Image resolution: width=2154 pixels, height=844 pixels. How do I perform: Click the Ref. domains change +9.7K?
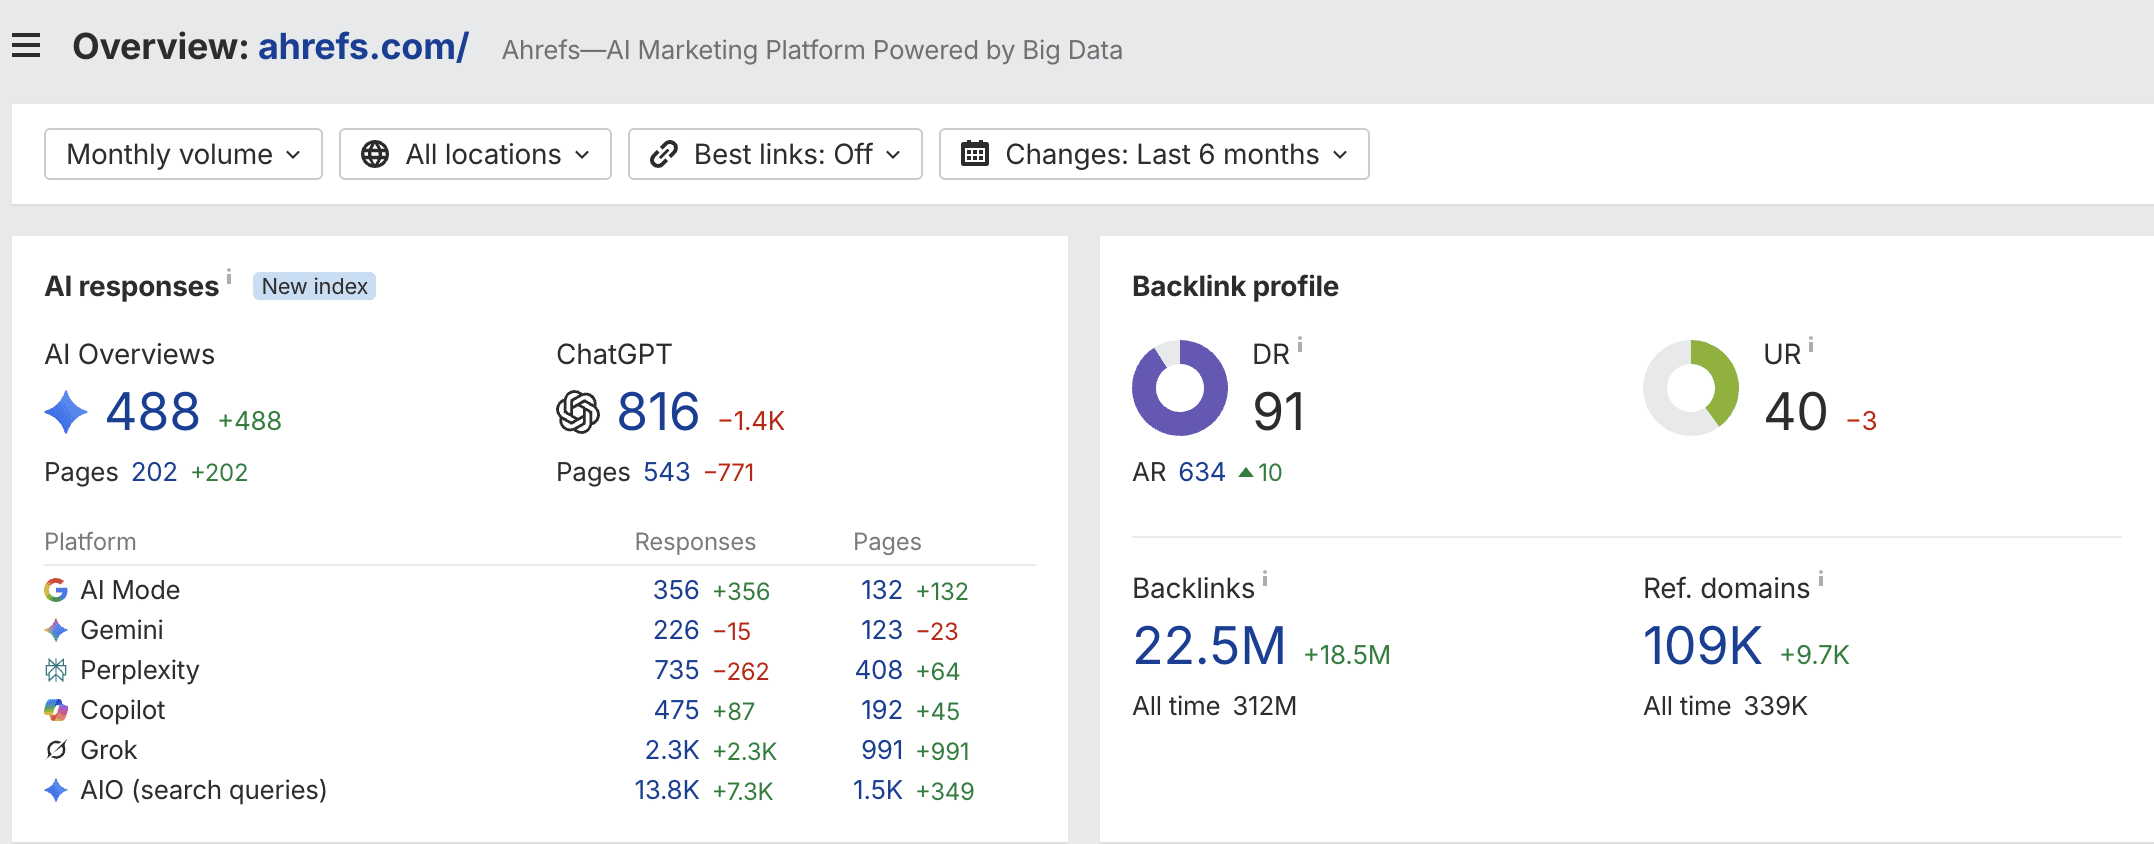1814,655
